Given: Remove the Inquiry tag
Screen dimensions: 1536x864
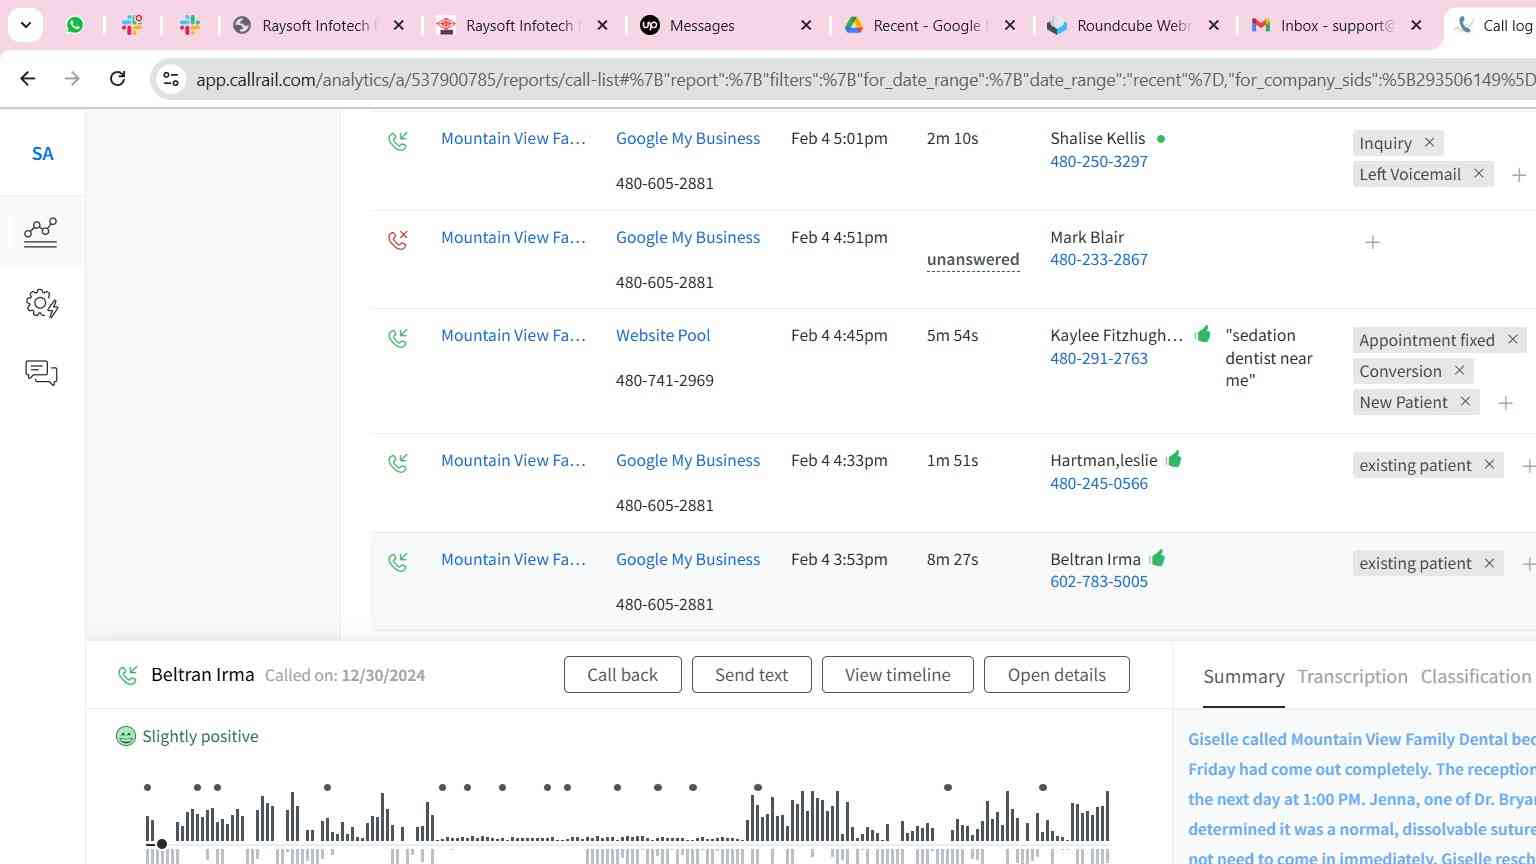Looking at the screenshot, I should click(1429, 143).
